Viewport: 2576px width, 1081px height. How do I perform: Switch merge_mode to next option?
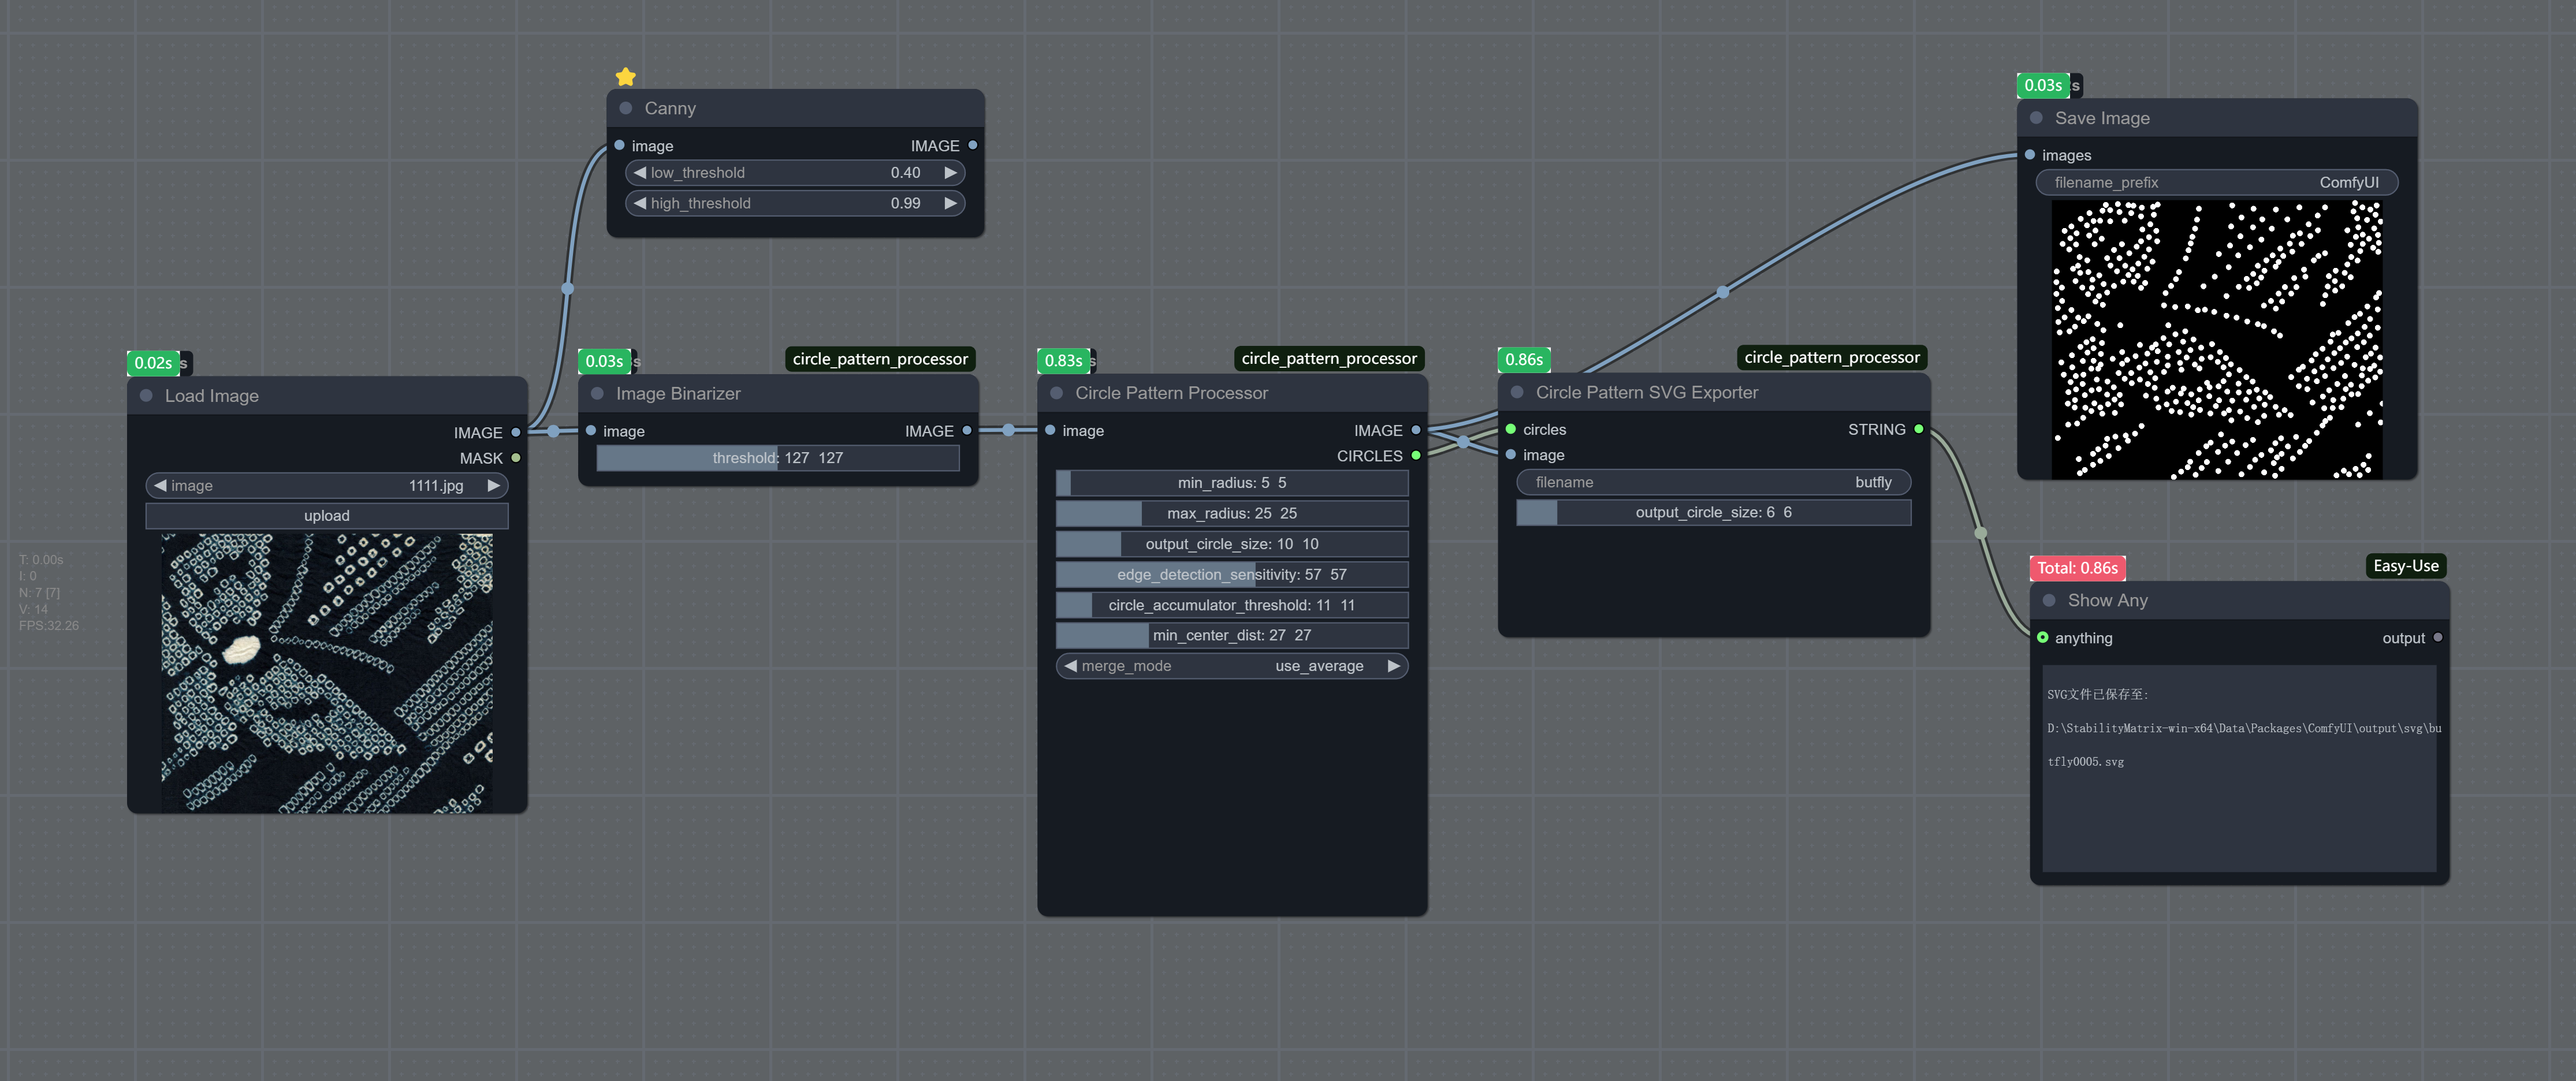coord(1394,666)
